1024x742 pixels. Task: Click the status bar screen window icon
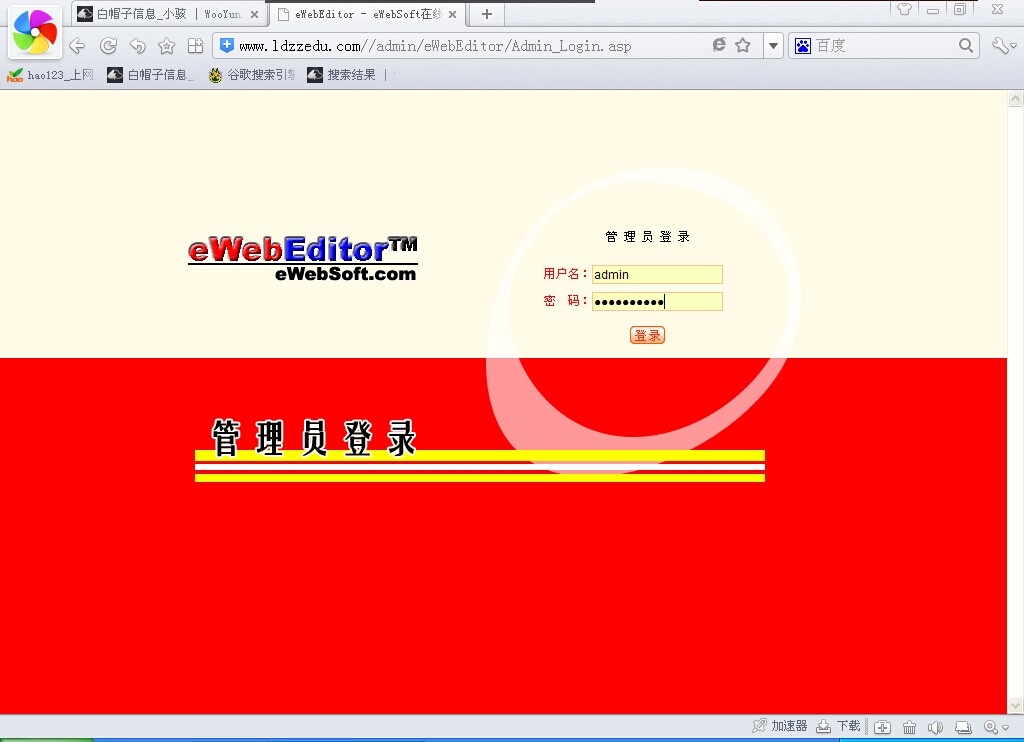963,726
